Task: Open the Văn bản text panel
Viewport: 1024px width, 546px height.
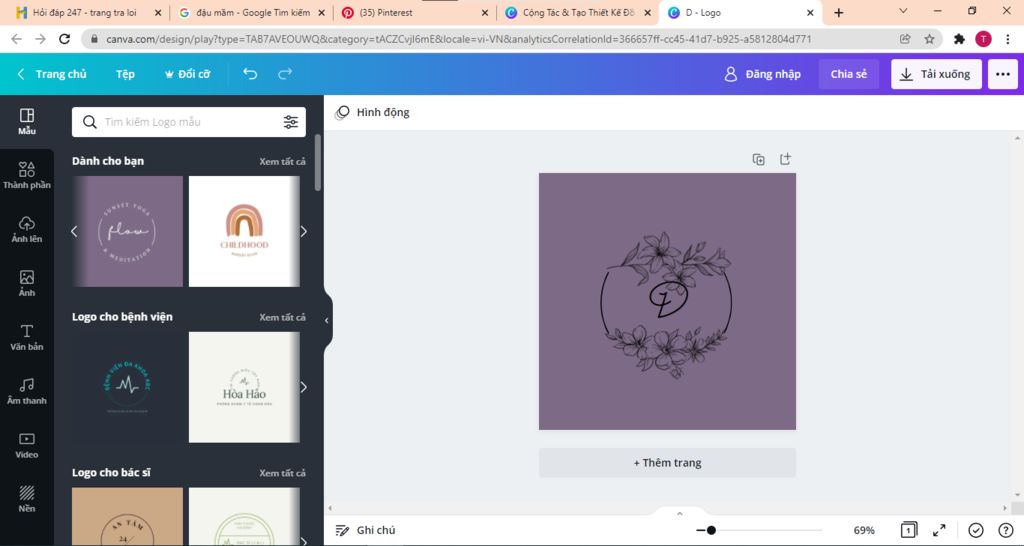Action: coord(27,338)
